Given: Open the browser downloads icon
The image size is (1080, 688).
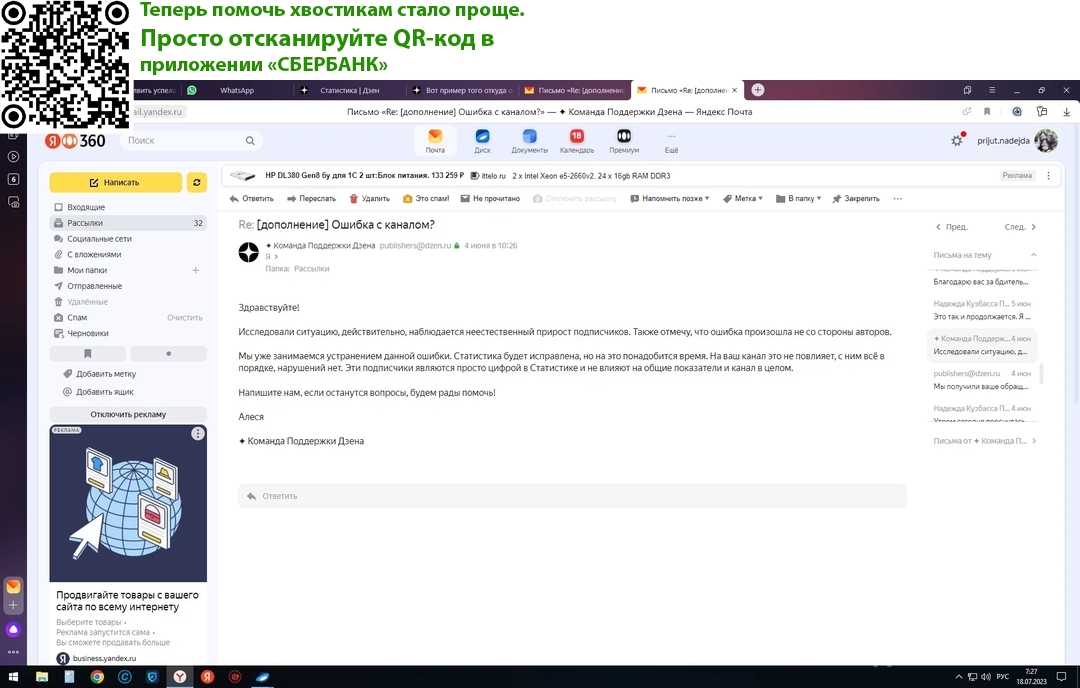Looking at the screenshot, I should pyautogui.click(x=1066, y=112).
